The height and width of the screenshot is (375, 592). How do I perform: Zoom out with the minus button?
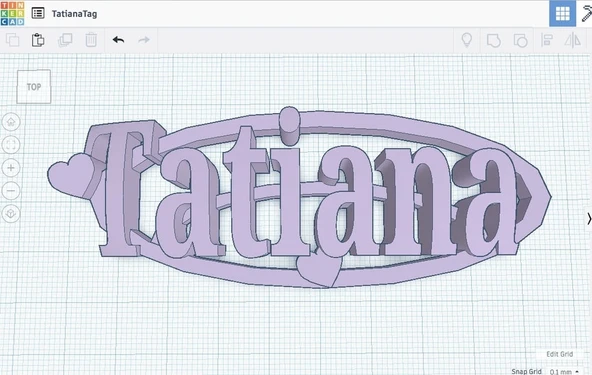tap(11, 191)
